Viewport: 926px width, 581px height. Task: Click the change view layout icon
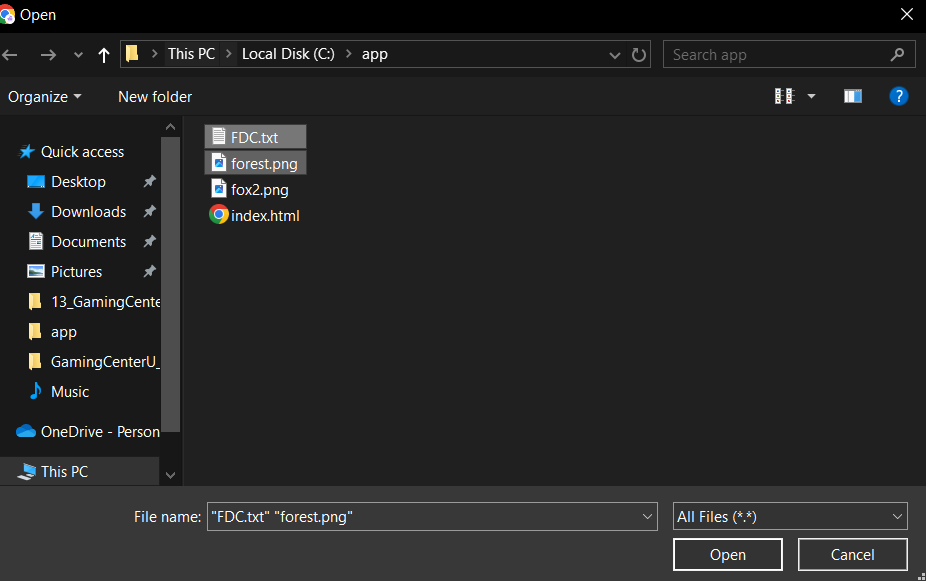(x=784, y=96)
